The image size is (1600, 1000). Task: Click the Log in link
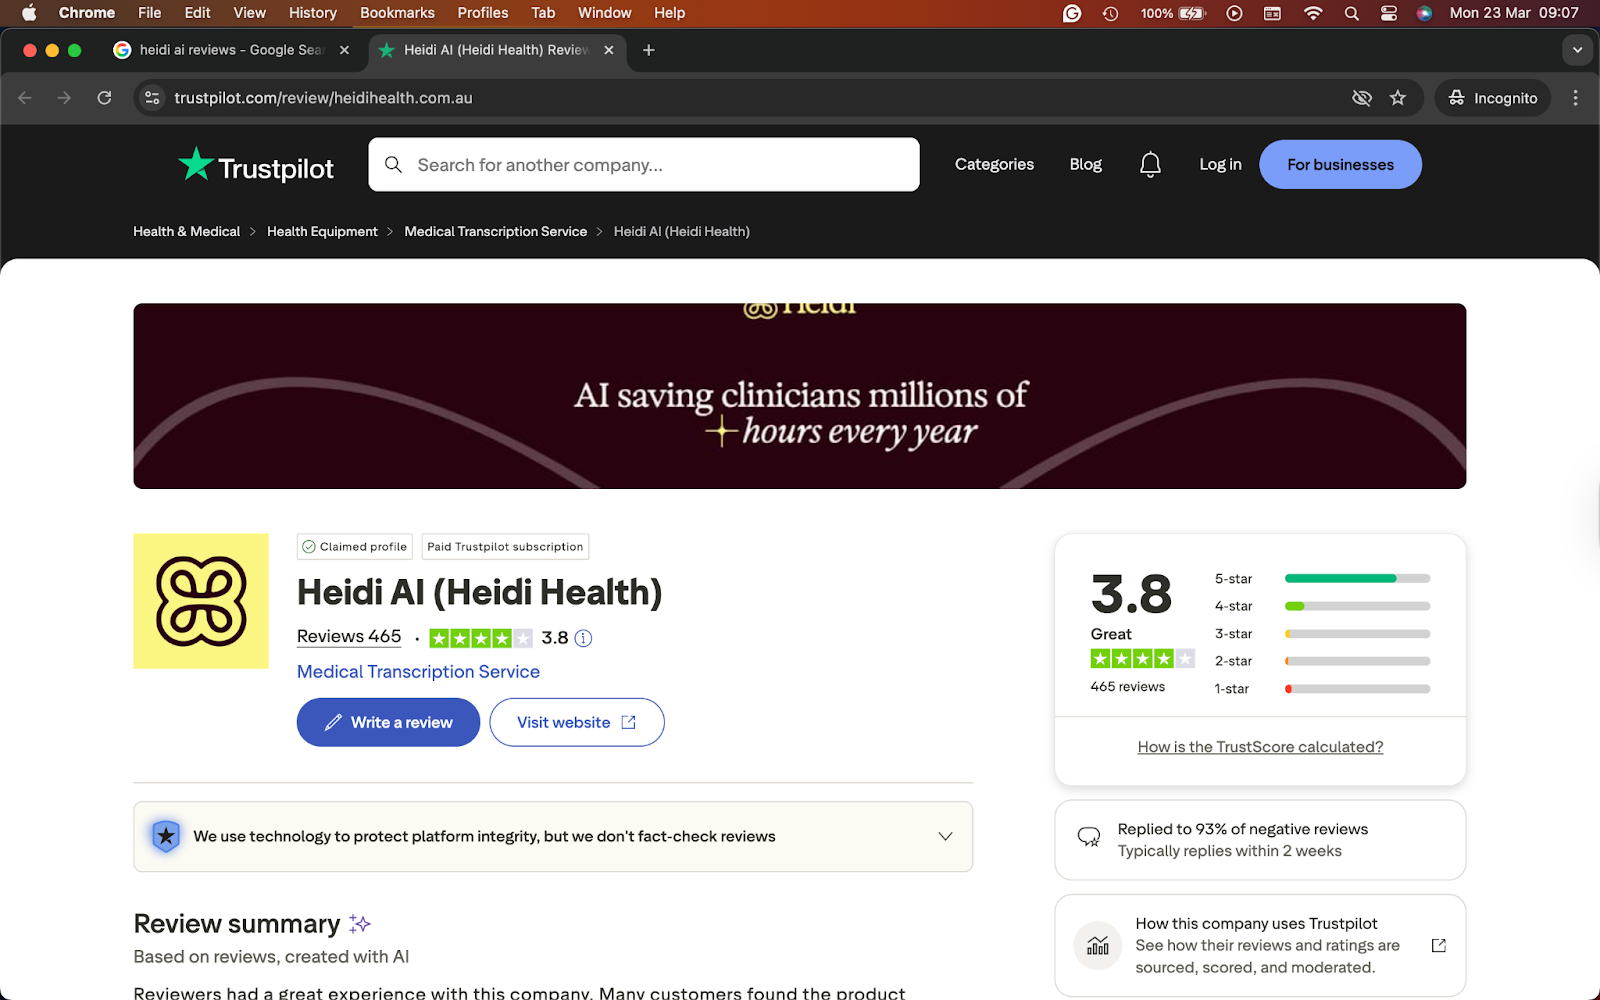[1220, 164]
